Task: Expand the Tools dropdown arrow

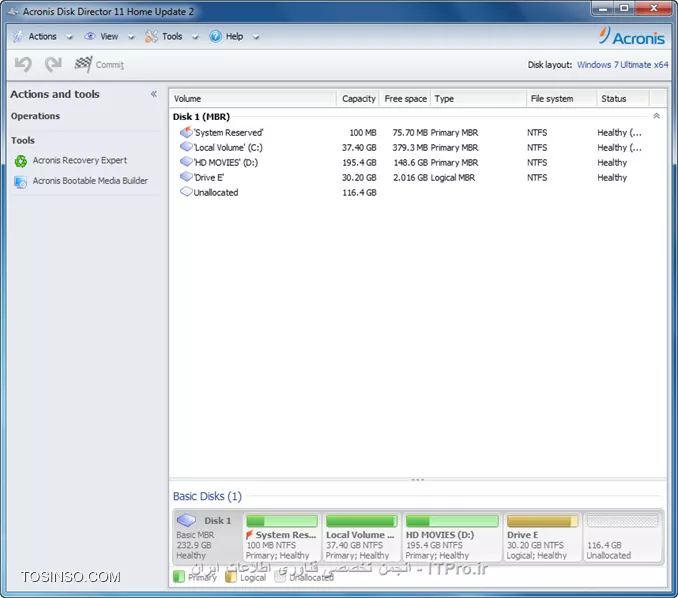Action: point(195,37)
